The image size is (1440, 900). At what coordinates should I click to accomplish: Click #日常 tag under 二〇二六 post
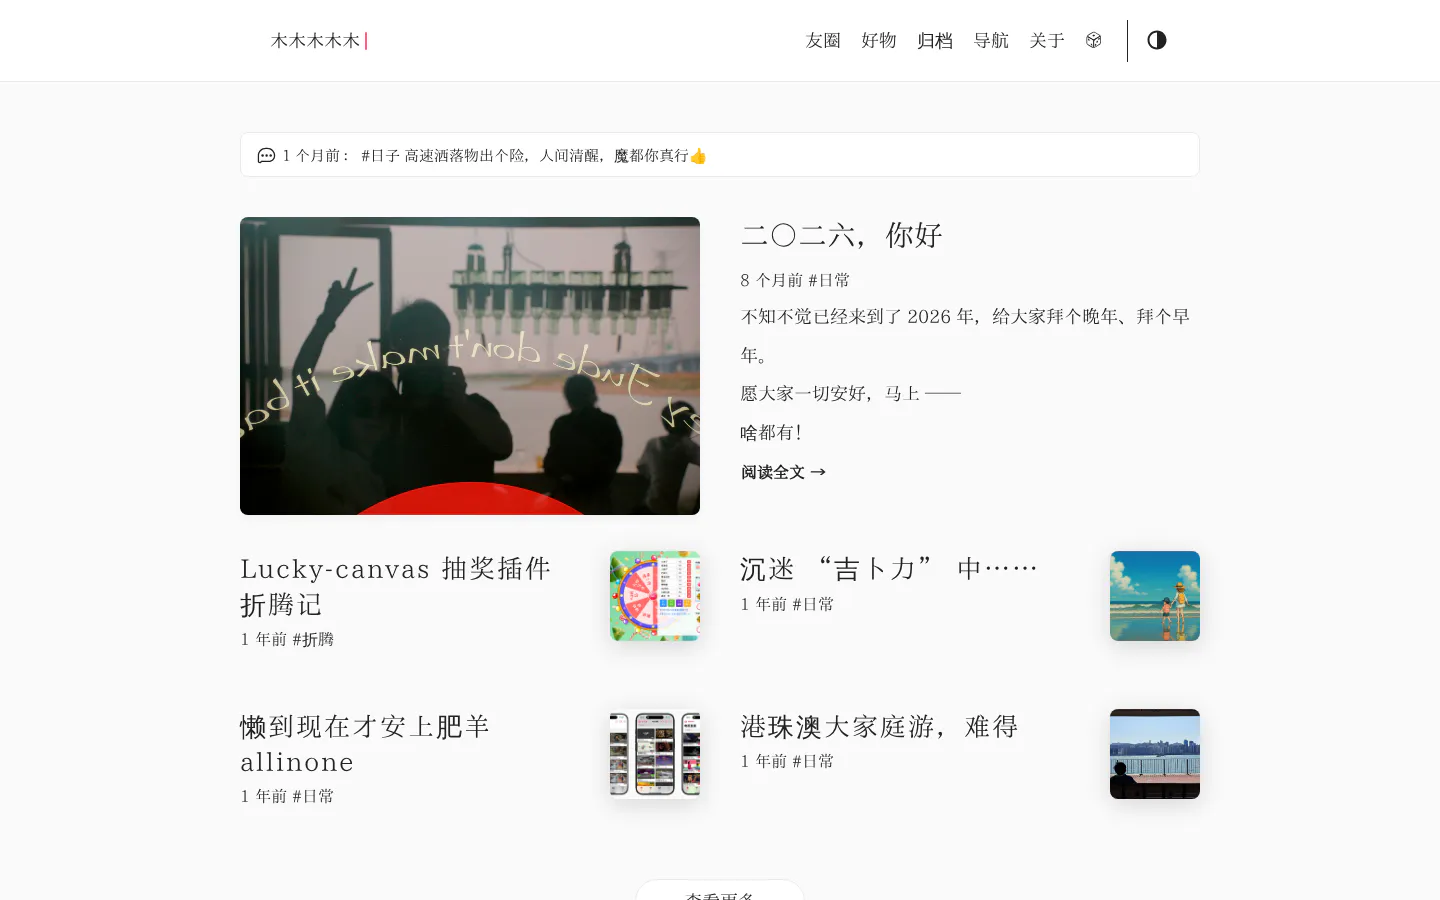click(829, 280)
